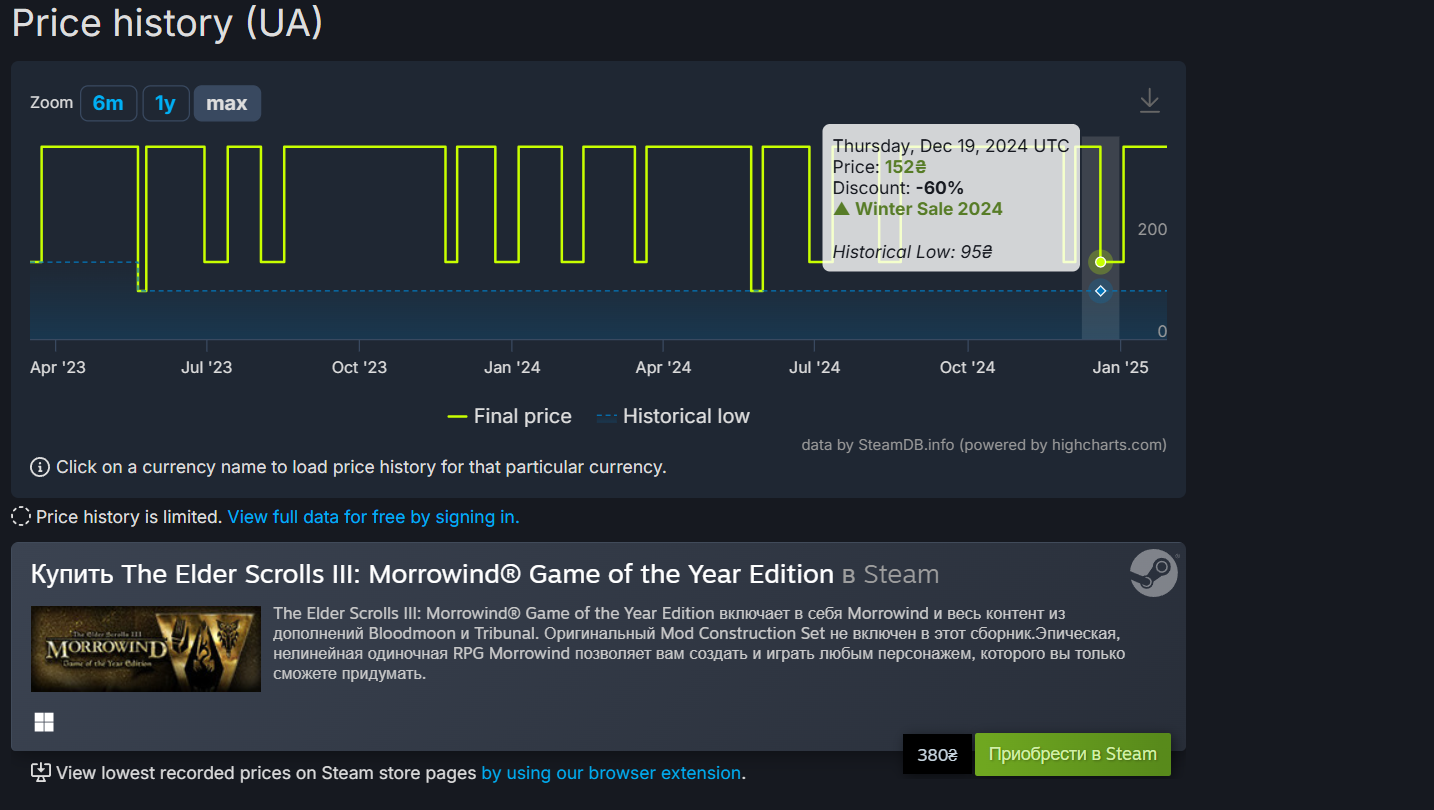This screenshot has width=1434, height=810.
Task: Follow the 'by using our browser extension' link
Action: [x=611, y=773]
